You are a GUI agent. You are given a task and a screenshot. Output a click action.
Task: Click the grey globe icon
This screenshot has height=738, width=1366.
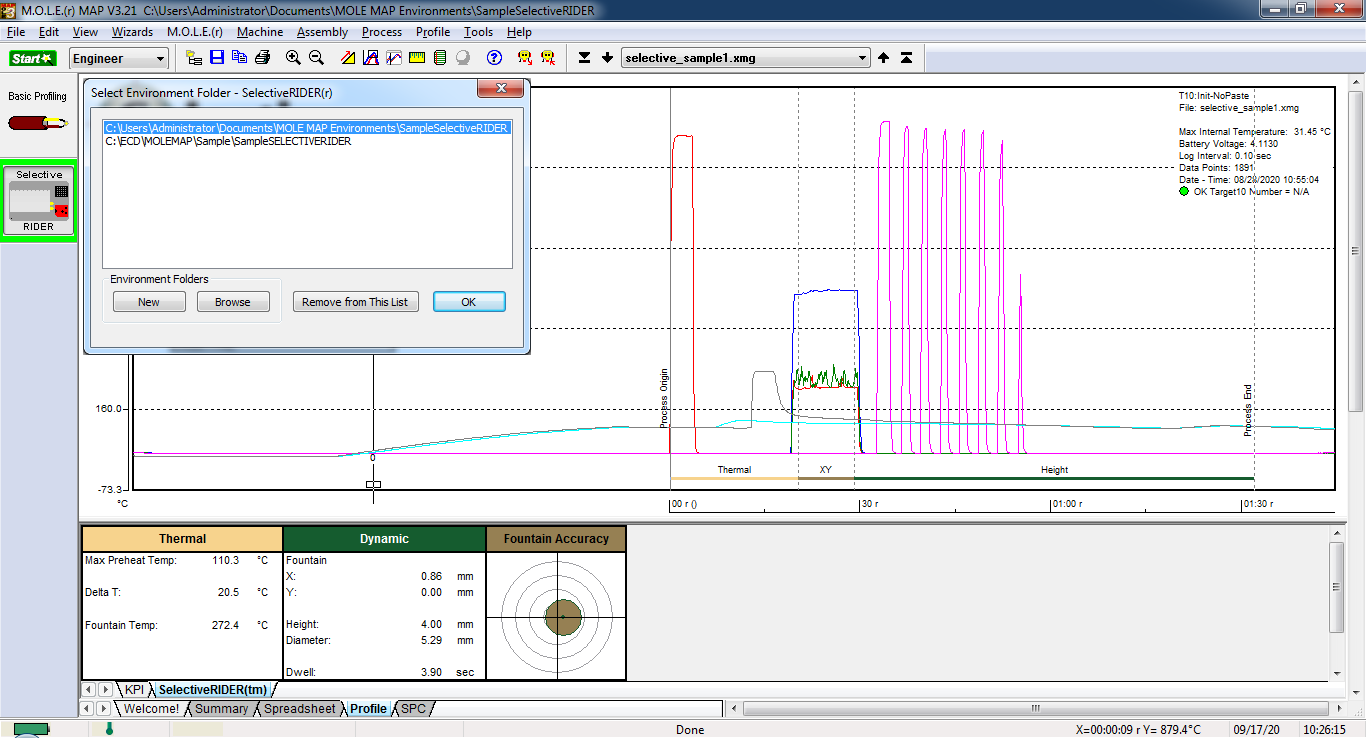[463, 59]
